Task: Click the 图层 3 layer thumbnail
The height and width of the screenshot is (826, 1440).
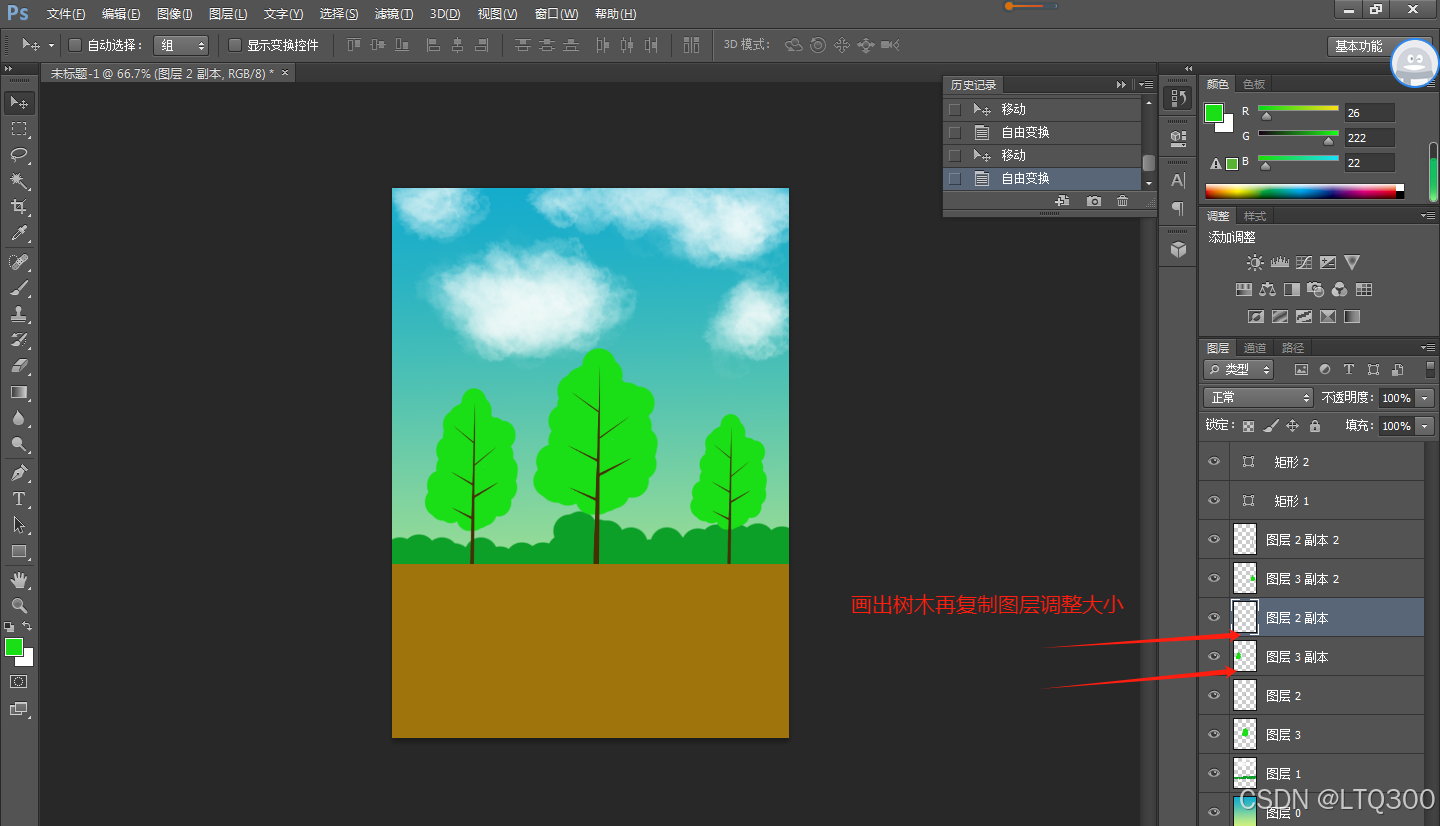Action: pos(1245,734)
